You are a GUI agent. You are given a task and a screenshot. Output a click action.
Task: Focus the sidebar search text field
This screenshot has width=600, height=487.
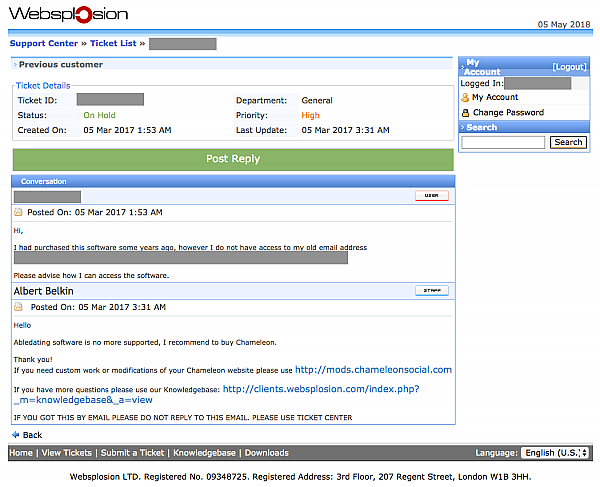pyautogui.click(x=503, y=142)
